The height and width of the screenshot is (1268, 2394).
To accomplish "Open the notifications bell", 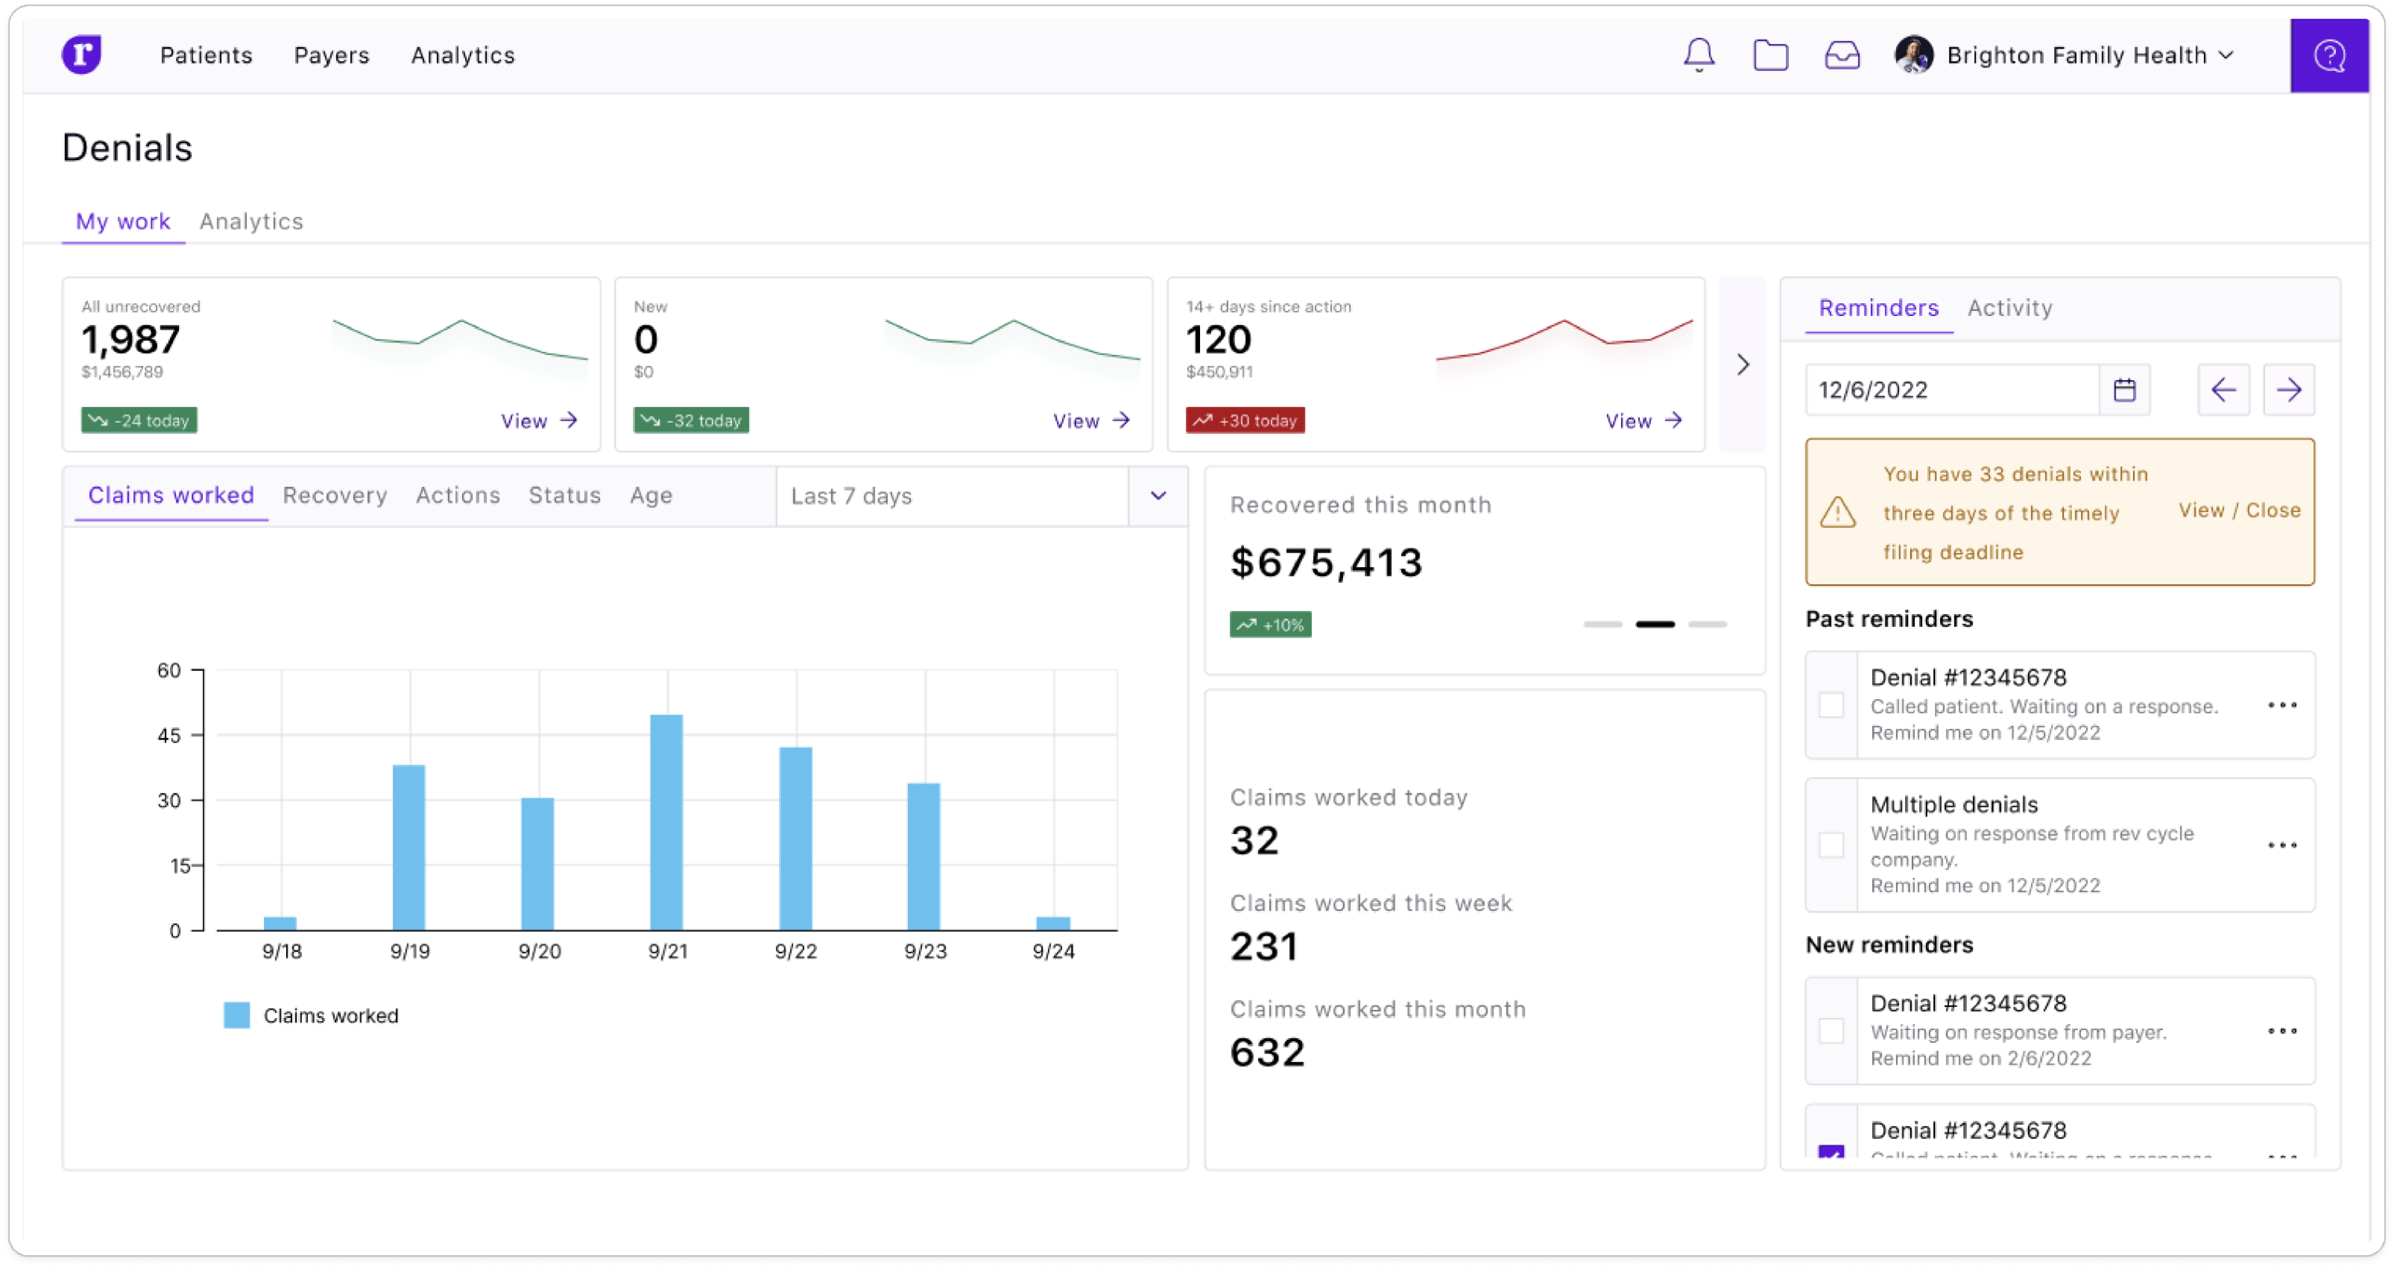I will pyautogui.click(x=1698, y=55).
